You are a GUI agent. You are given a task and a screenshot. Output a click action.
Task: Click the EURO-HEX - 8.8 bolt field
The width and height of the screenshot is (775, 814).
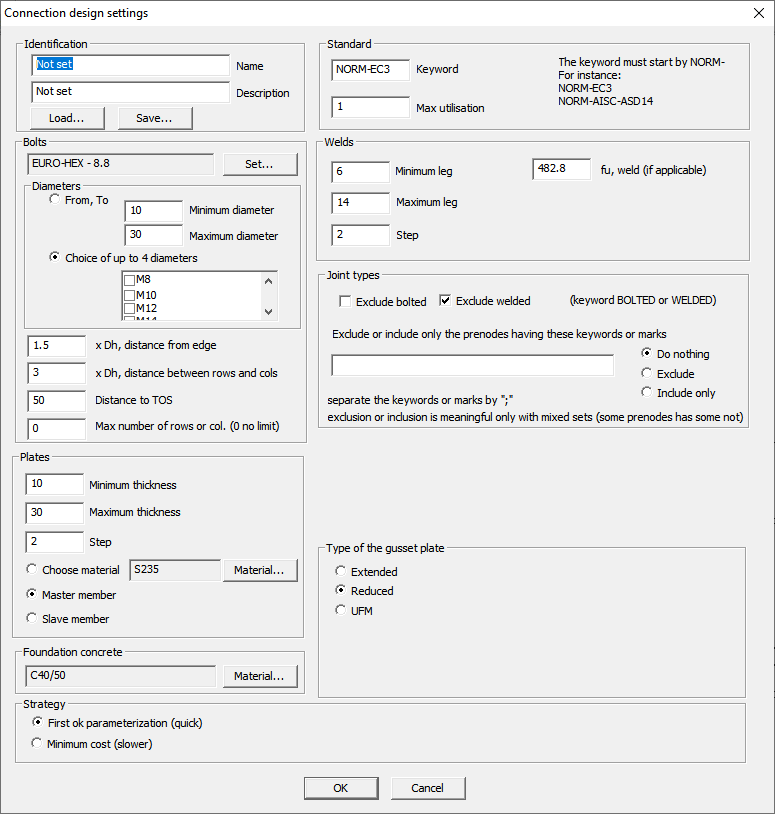[x=120, y=164]
